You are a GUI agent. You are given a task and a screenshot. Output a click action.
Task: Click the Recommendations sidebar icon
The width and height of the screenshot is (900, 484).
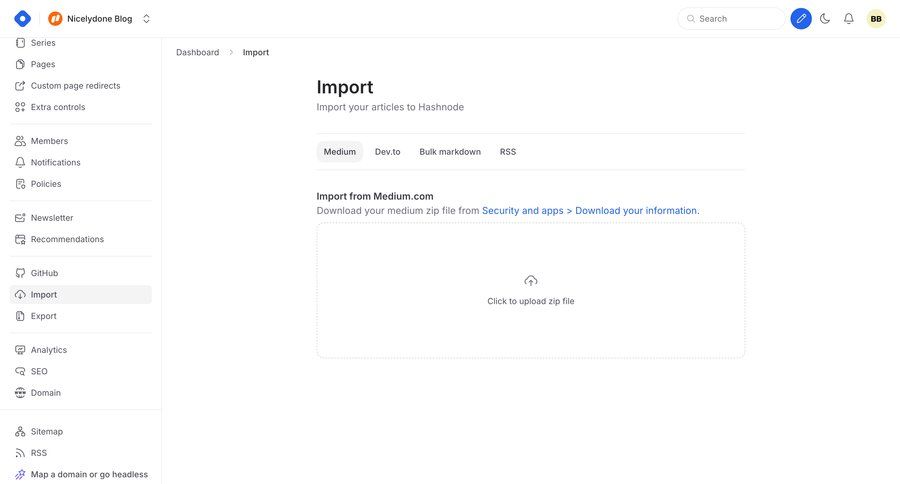click(x=20, y=239)
